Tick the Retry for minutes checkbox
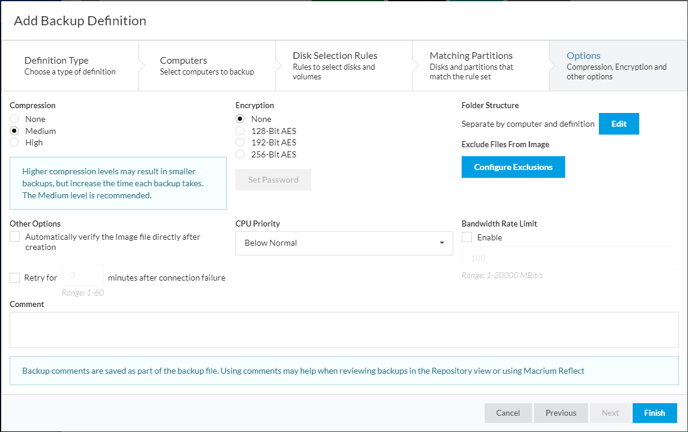This screenshot has width=688, height=432. click(x=15, y=278)
